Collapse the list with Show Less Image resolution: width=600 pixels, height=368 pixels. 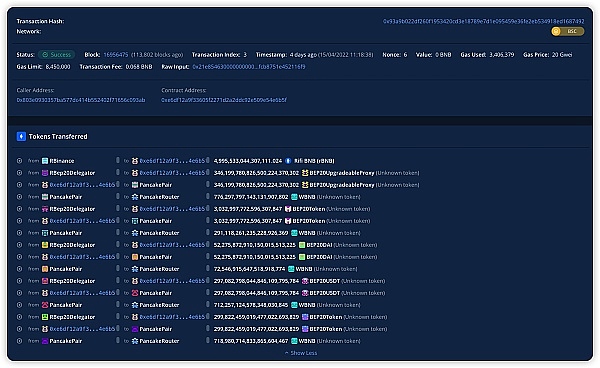pos(301,353)
